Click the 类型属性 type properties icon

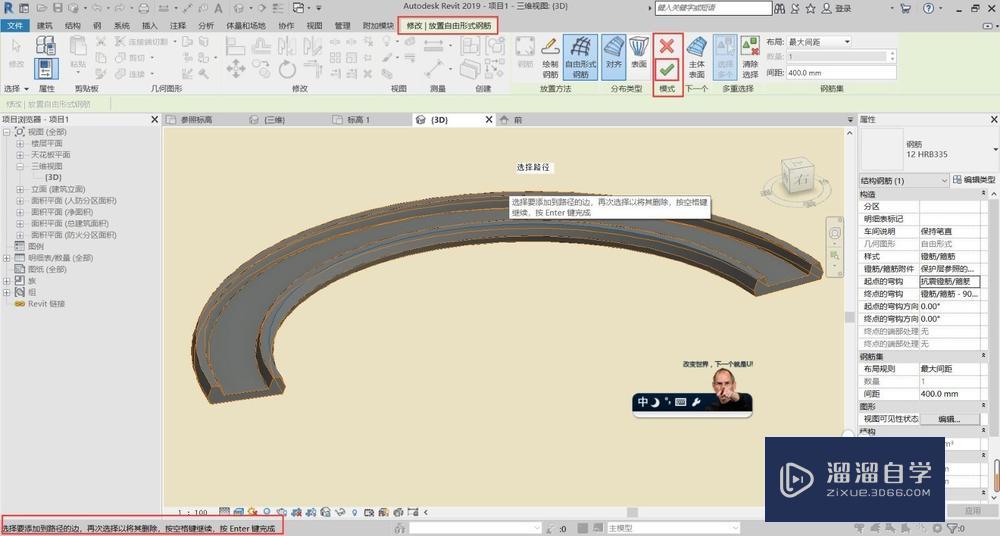tap(46, 45)
